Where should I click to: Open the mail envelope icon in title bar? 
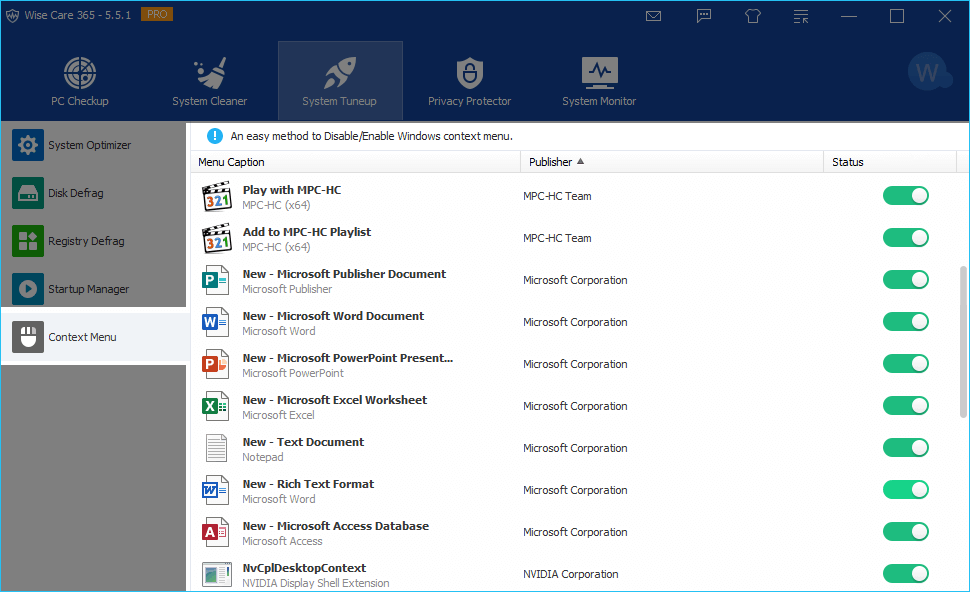[x=653, y=16]
